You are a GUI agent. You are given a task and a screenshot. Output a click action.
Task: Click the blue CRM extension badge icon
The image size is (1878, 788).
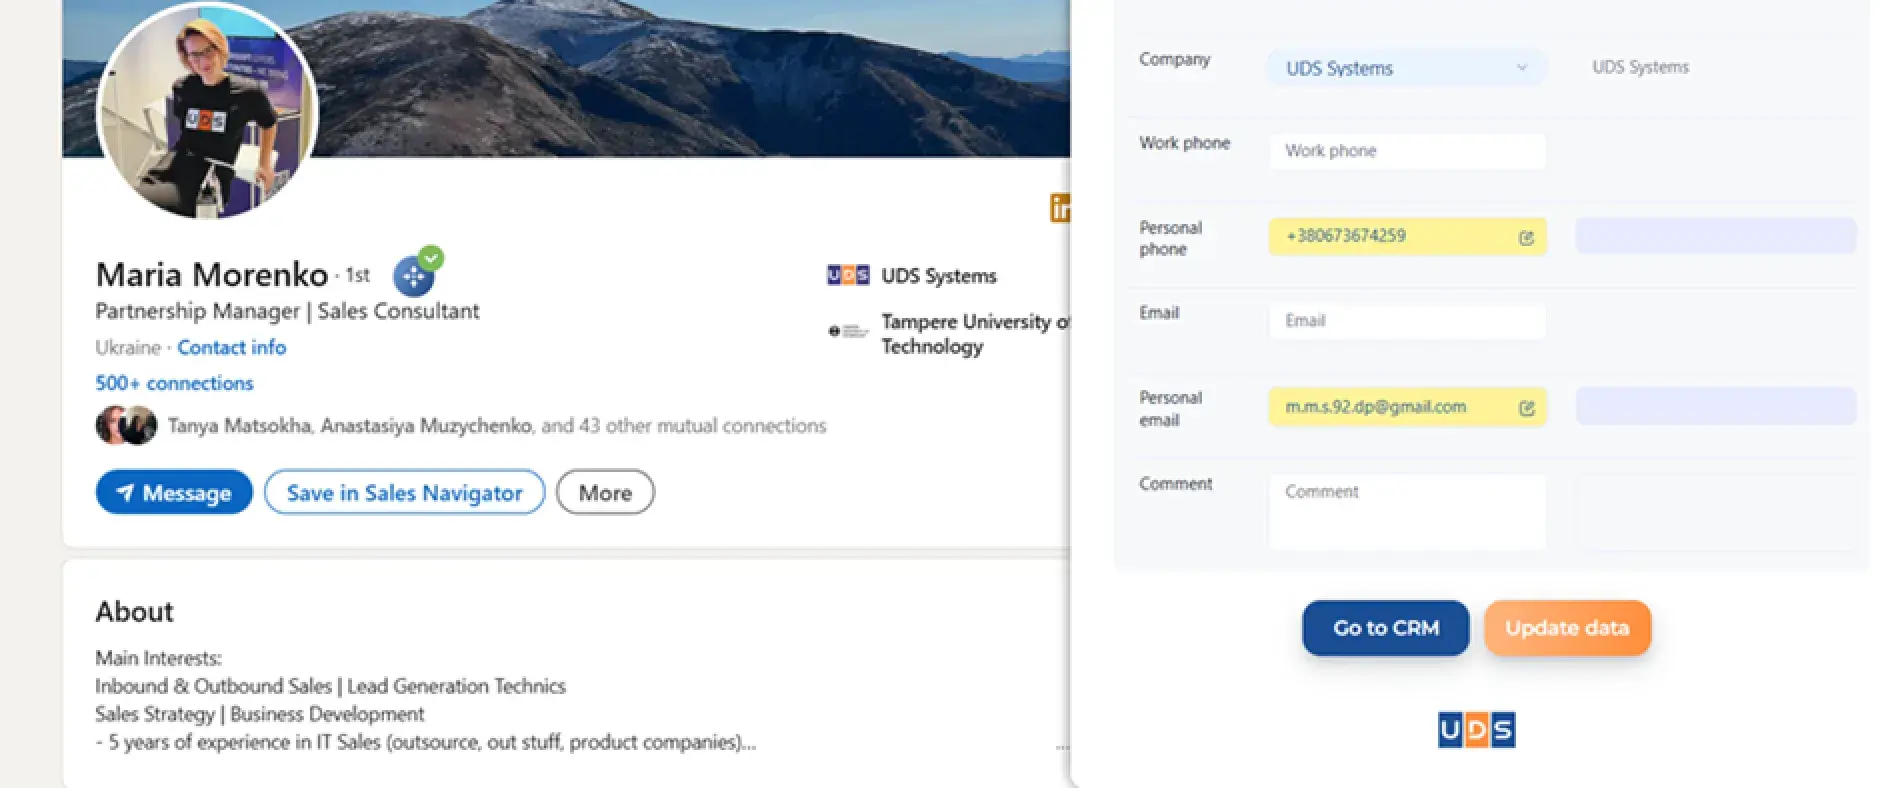coord(413,277)
